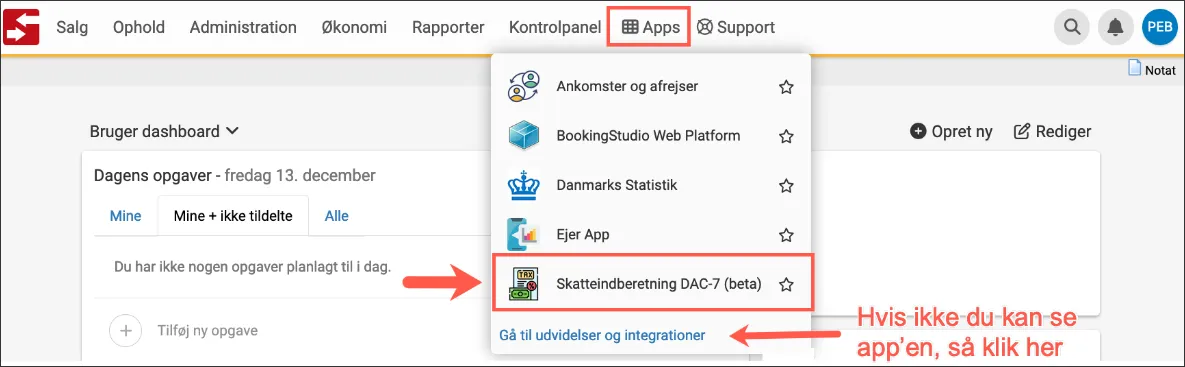This screenshot has width=1185, height=367.
Task: Open the notifications bell
Action: [1115, 28]
